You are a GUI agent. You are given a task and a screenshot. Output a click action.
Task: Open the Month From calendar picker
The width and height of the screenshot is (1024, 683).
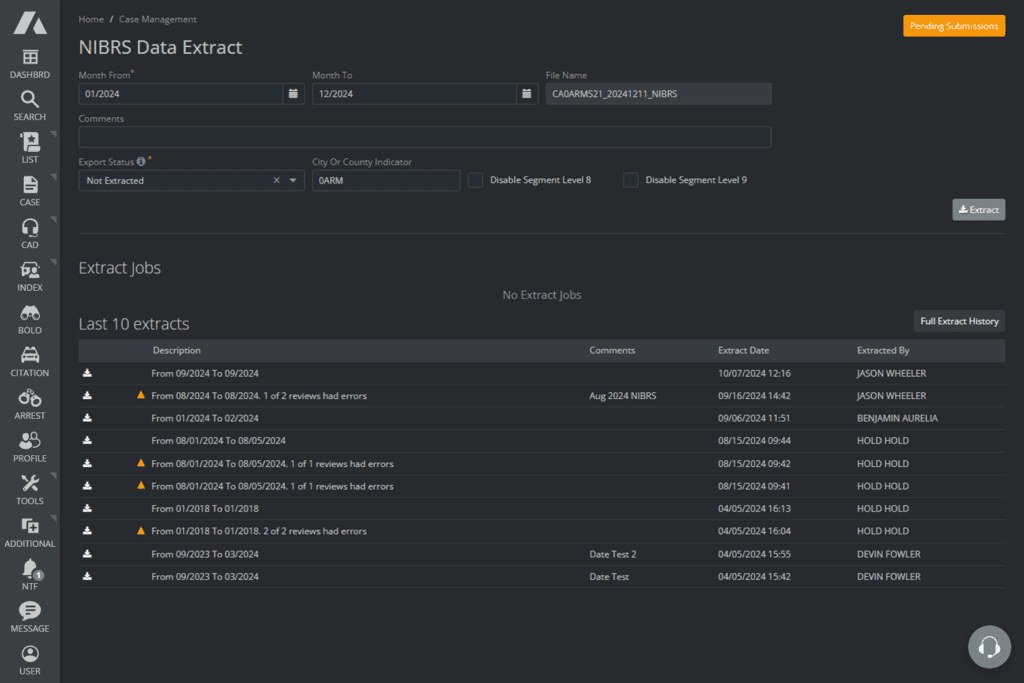click(x=292, y=93)
